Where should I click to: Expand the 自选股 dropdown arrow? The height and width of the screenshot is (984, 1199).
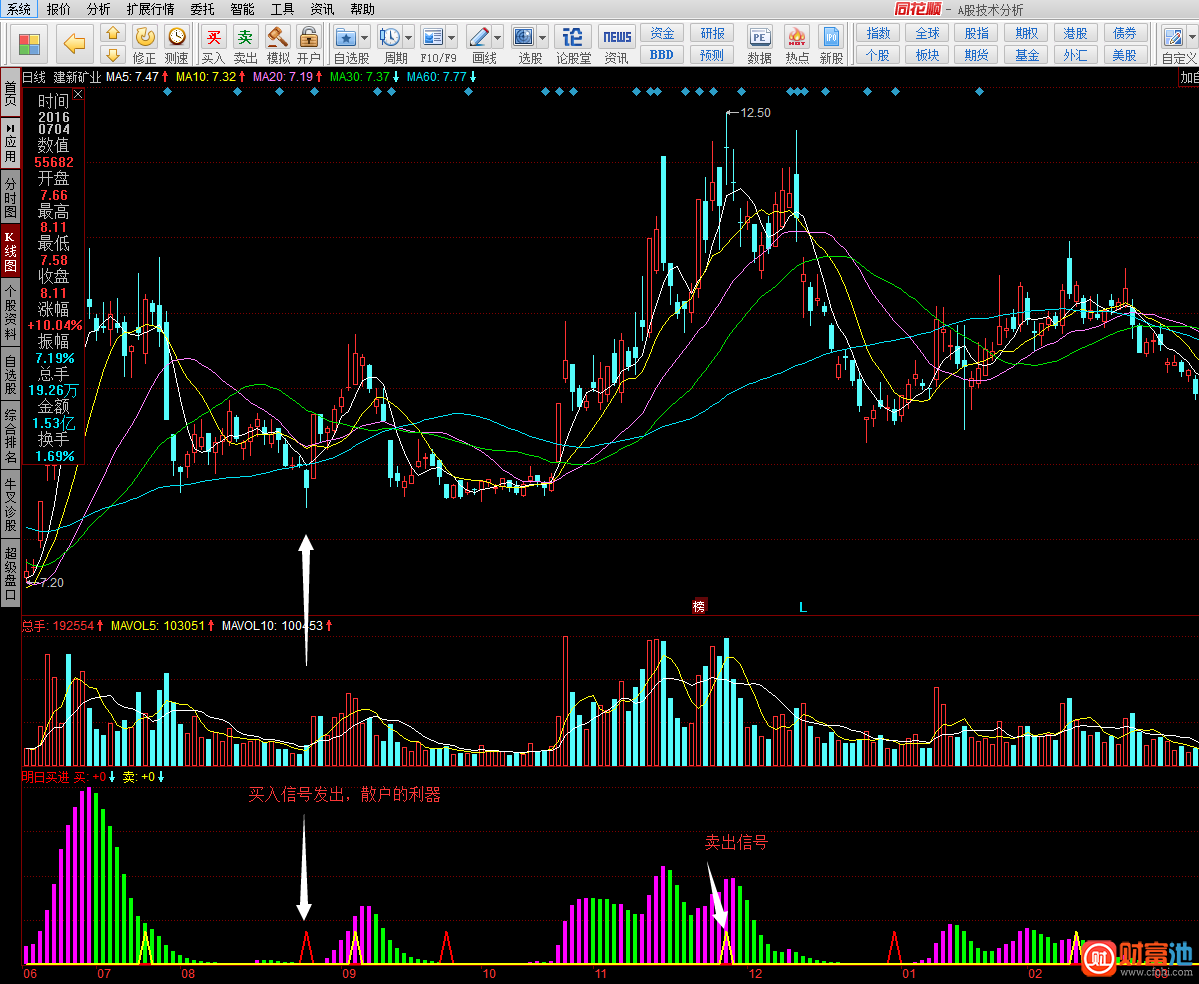tap(364, 37)
